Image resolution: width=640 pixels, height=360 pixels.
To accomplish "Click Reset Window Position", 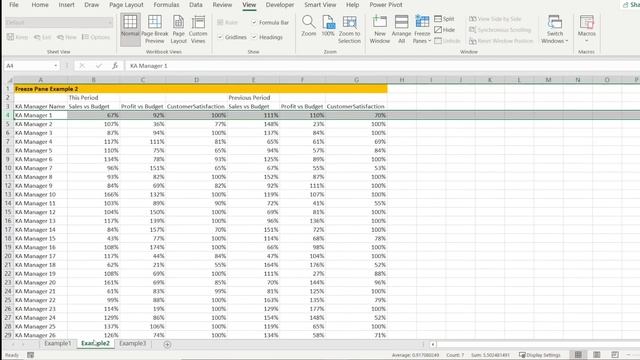I will [501, 41].
